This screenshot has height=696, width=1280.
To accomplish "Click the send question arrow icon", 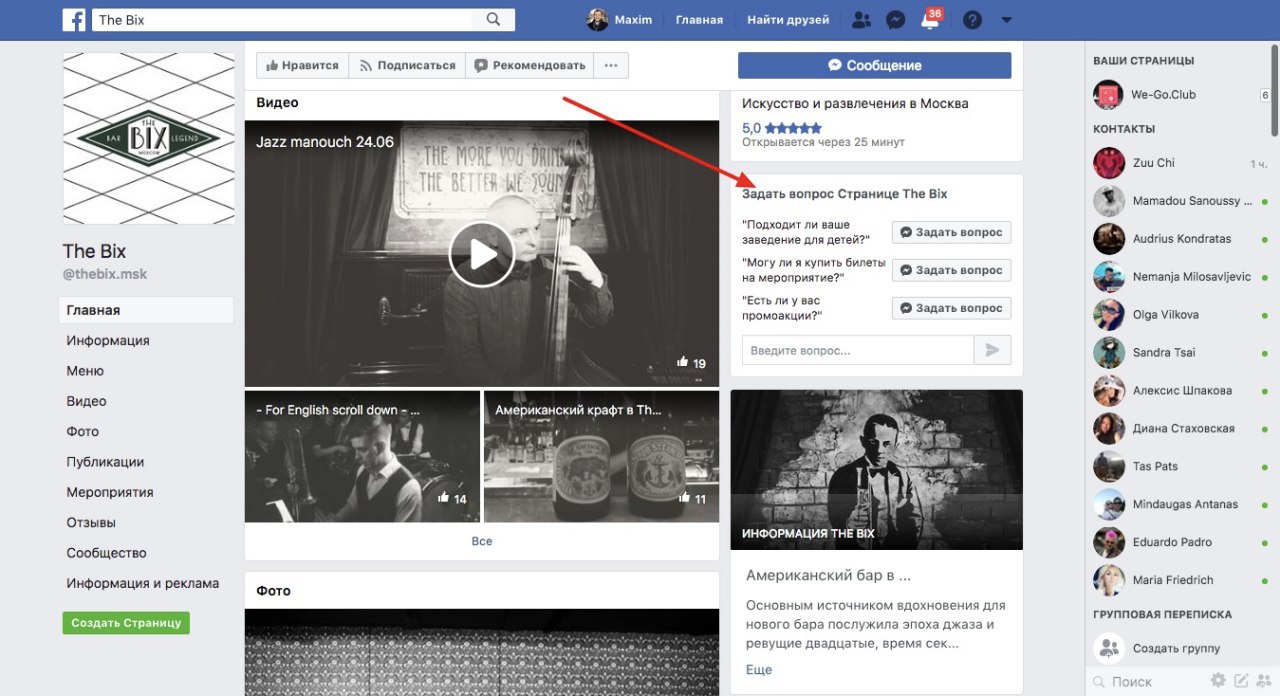I will (x=992, y=350).
